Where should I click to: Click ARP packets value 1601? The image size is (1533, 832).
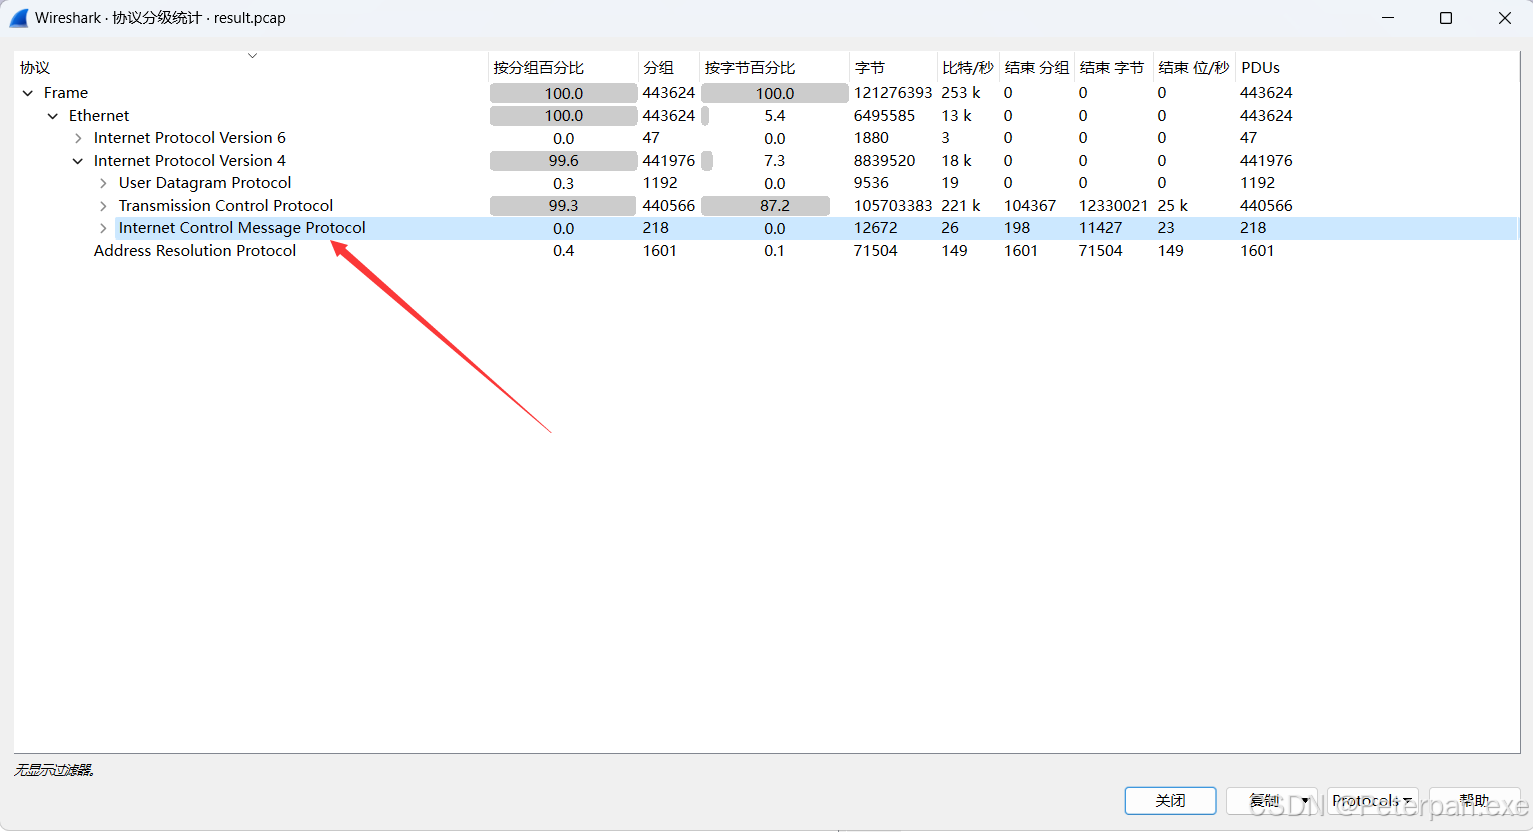(x=660, y=251)
